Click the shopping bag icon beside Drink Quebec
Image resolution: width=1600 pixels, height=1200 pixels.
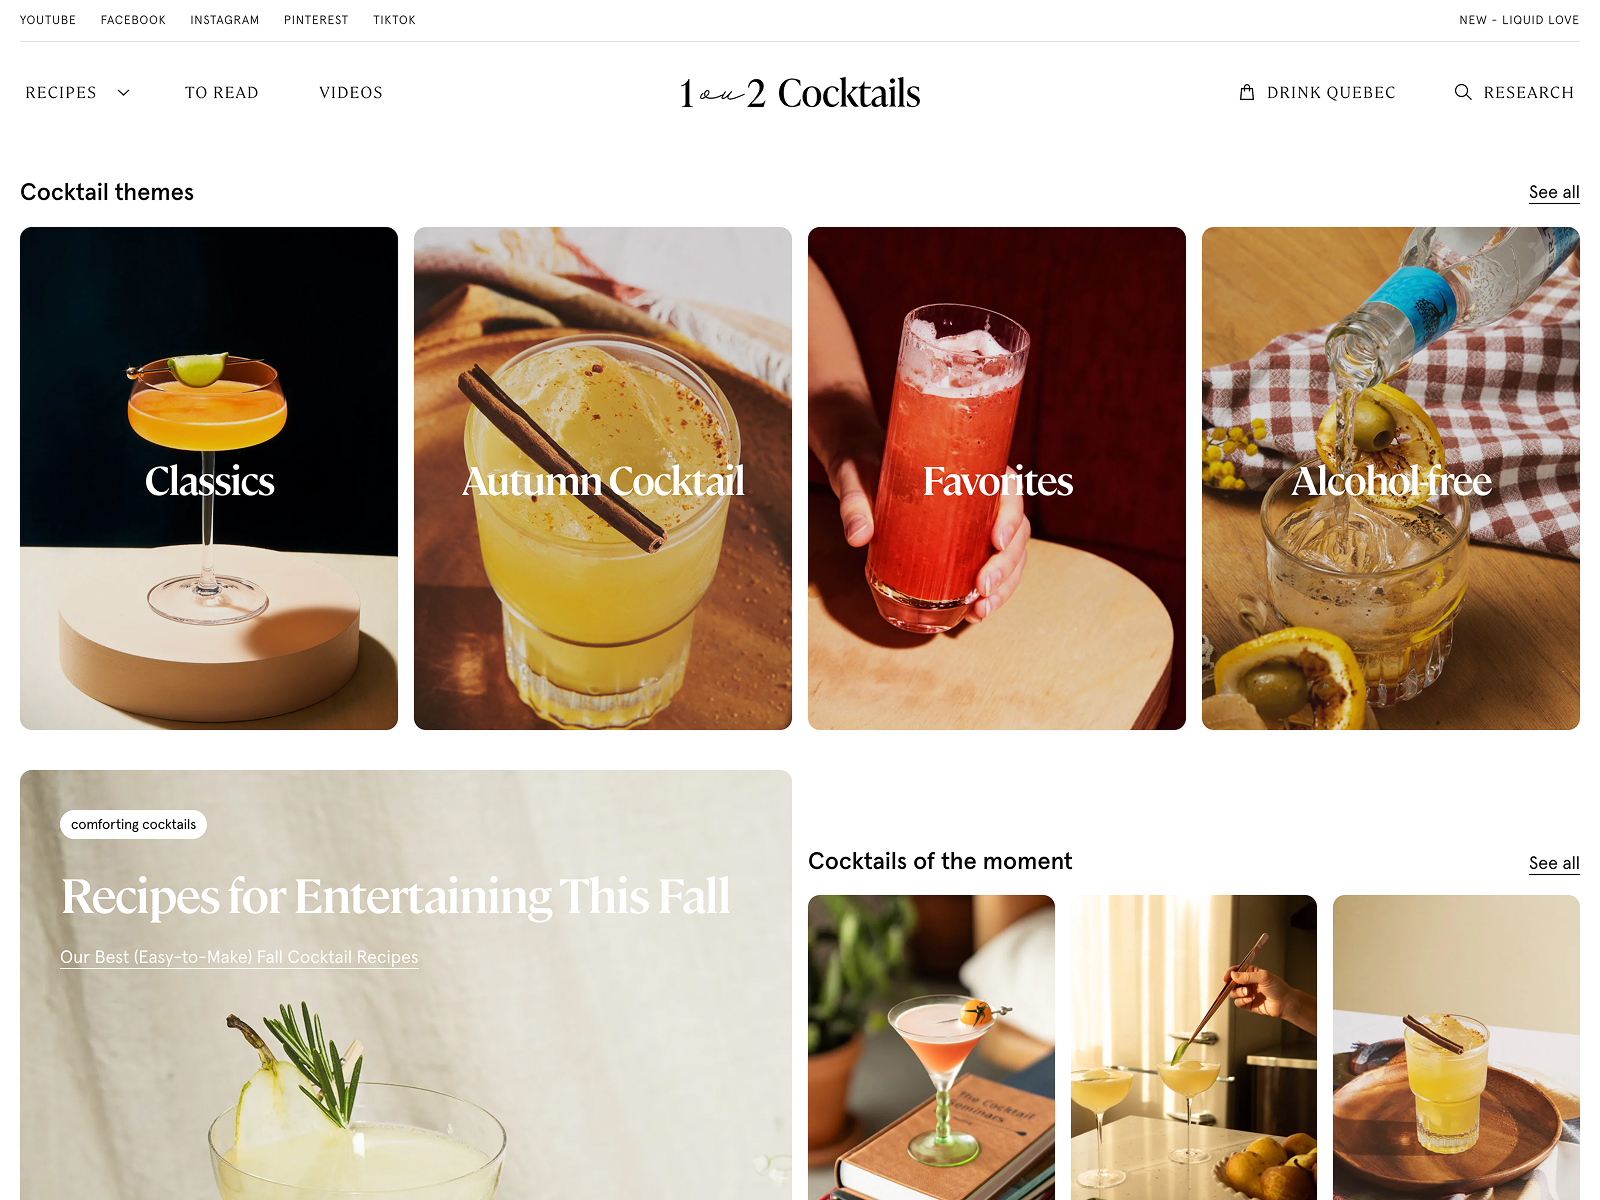1247,92
